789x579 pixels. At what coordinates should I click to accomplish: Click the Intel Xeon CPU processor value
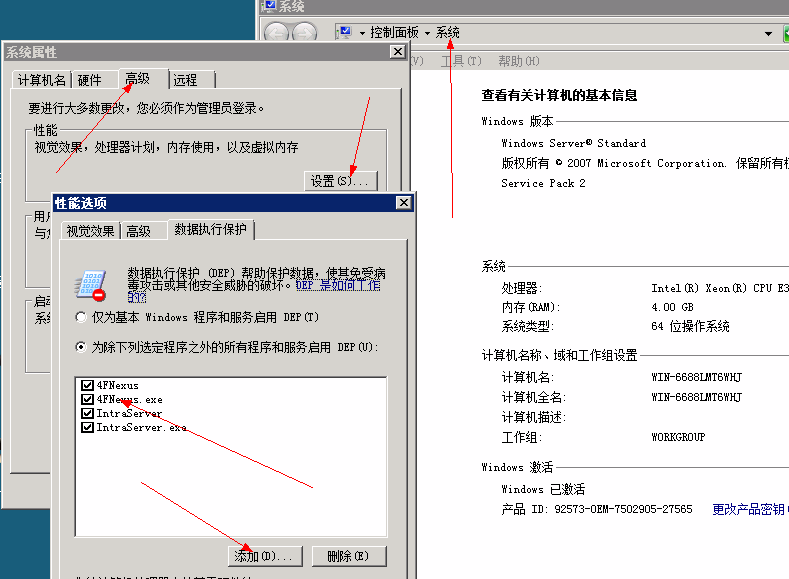point(720,288)
